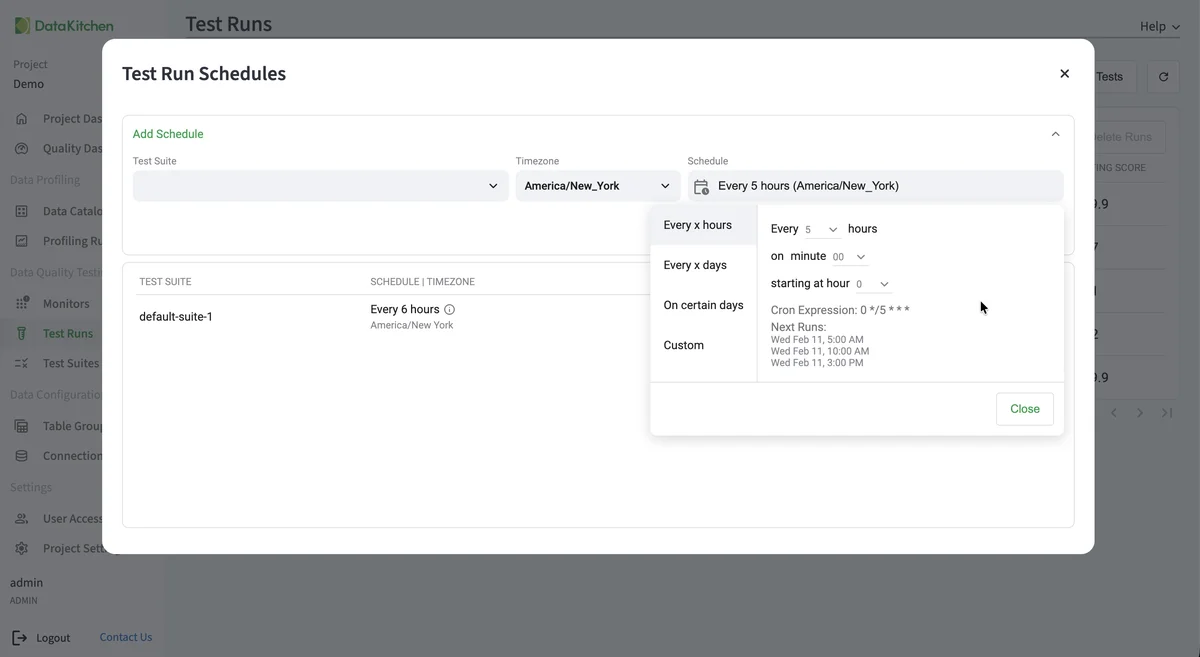Open the Timezone dropdown showing America/New_York

click(664, 185)
